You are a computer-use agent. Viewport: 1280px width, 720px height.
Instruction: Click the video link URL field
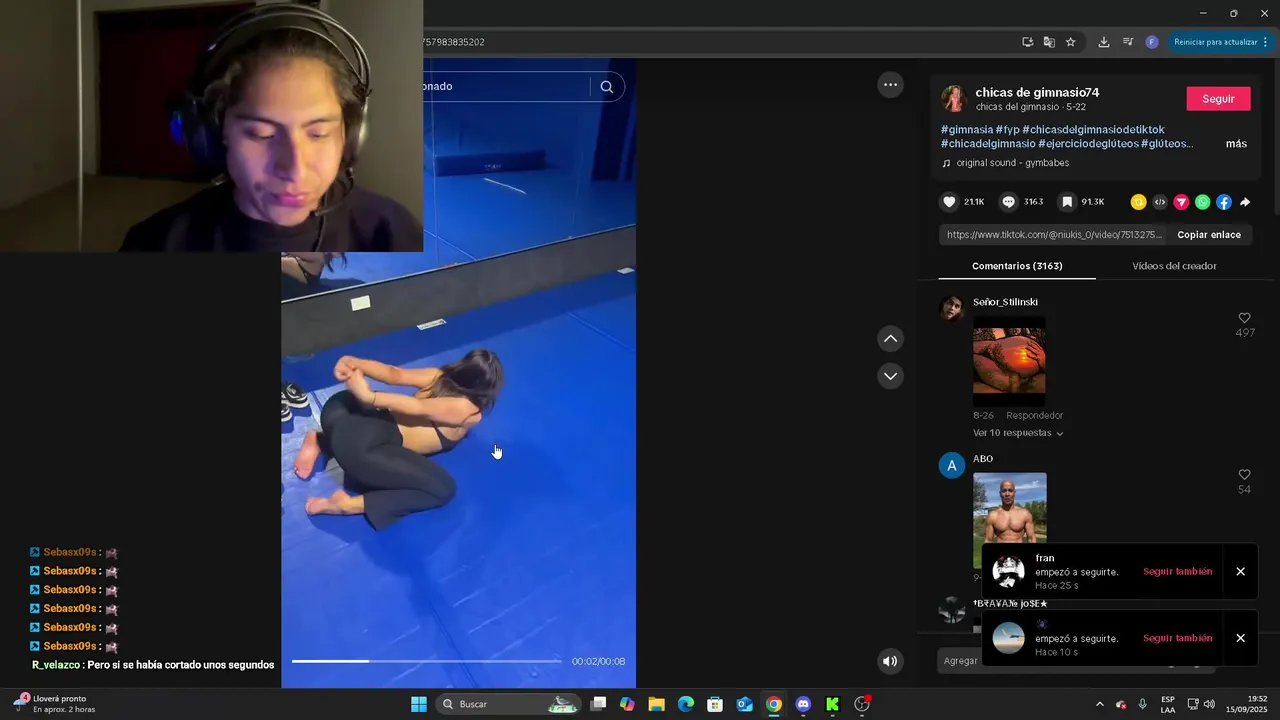click(x=1054, y=235)
